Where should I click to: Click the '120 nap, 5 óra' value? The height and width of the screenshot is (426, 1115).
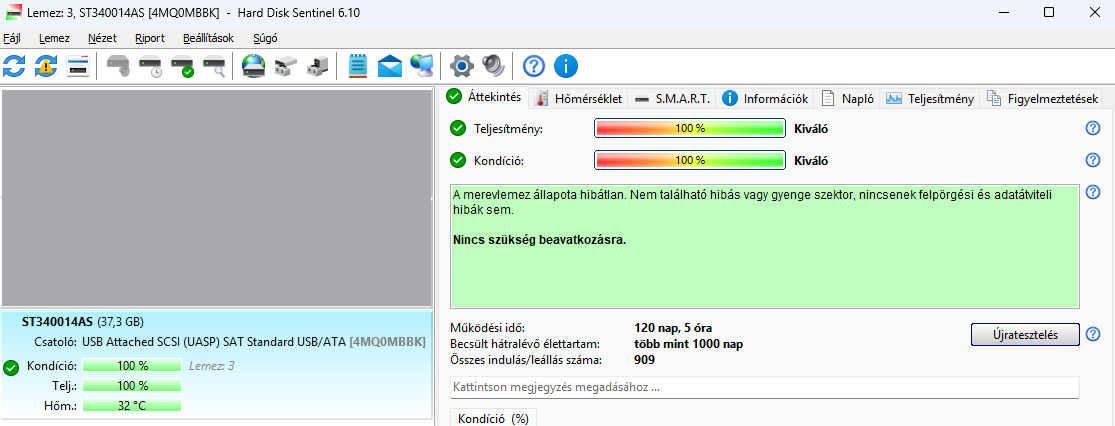673,328
